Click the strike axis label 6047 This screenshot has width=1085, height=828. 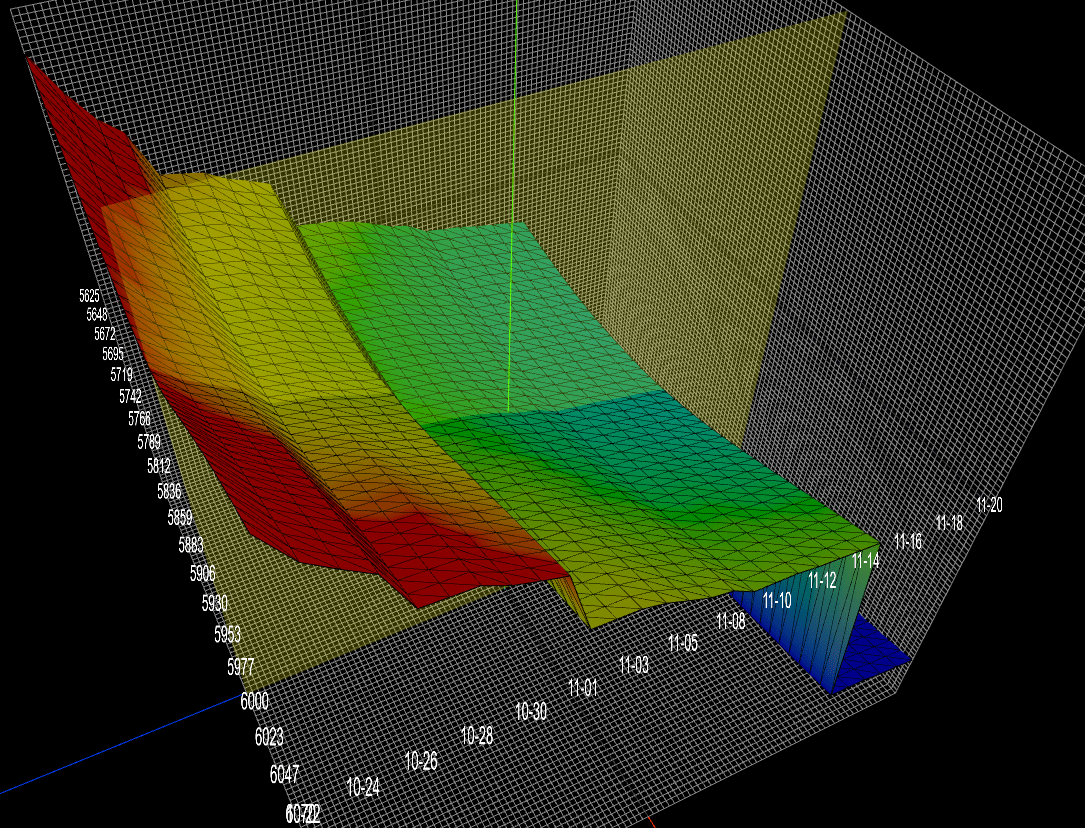point(284,774)
